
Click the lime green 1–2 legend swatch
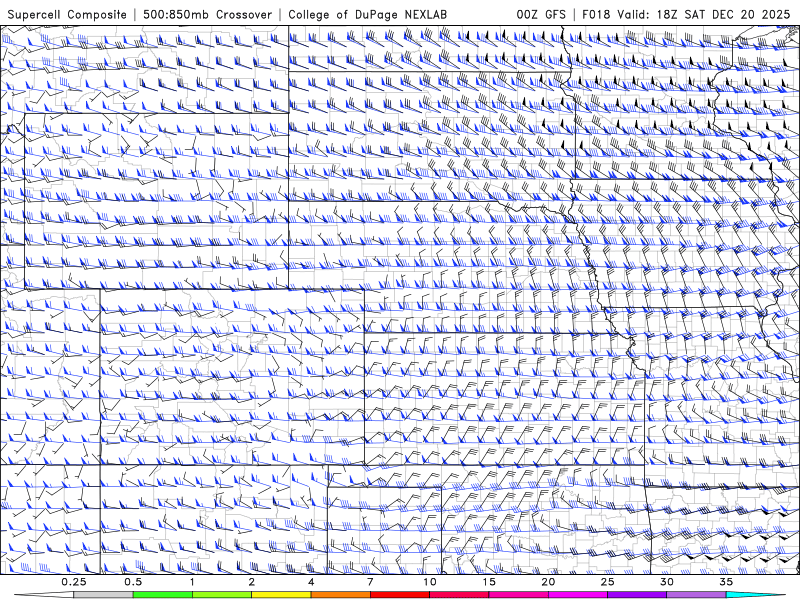pos(222,595)
